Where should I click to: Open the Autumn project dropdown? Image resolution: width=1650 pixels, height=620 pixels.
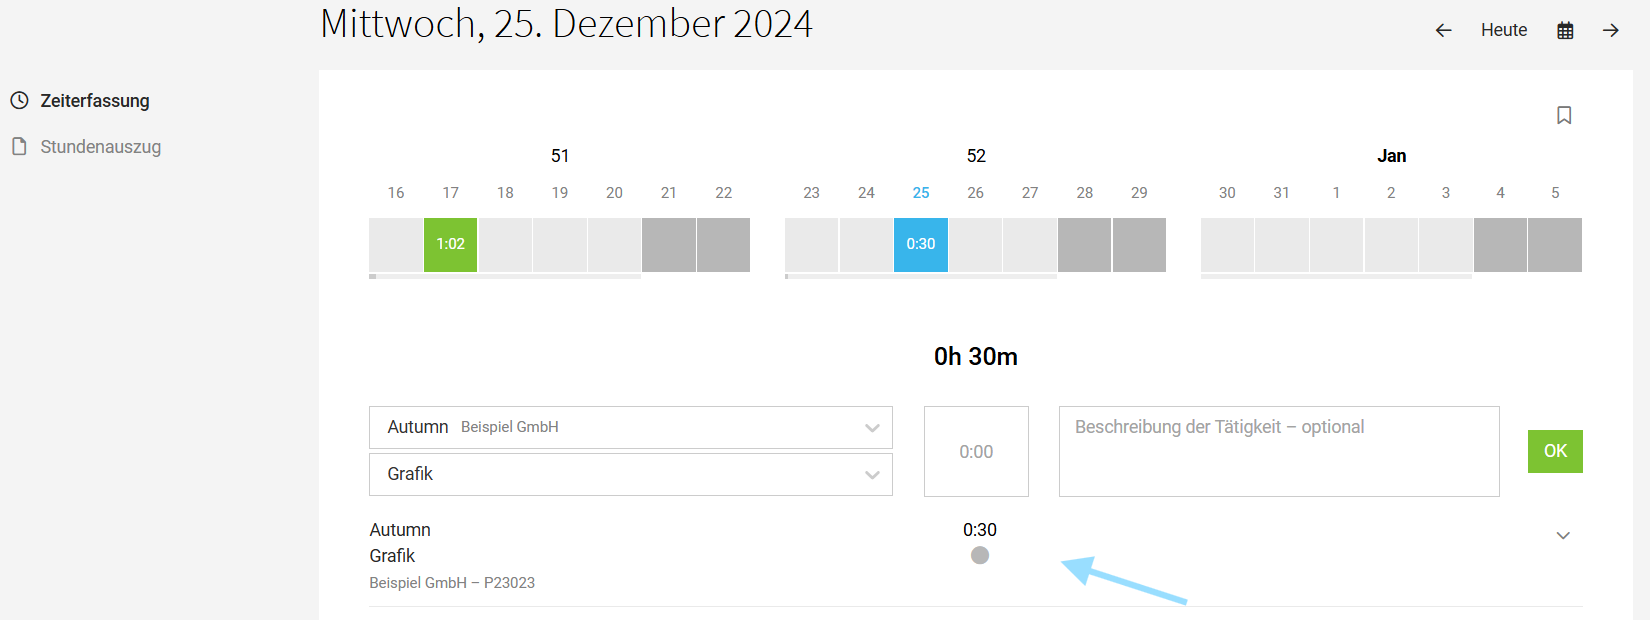click(630, 427)
